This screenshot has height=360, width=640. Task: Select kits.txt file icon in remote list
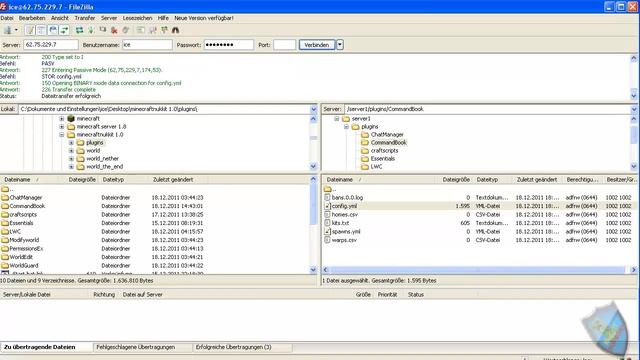tap(327, 223)
